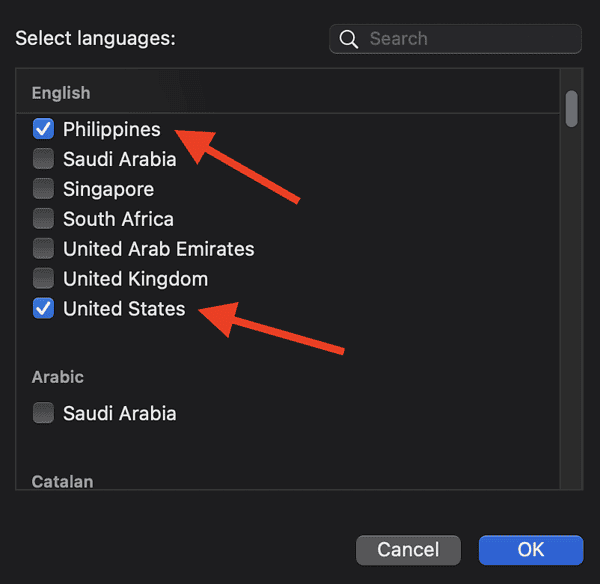This screenshot has width=600, height=584.
Task: Check the South Africa checkbox
Action: (43, 219)
